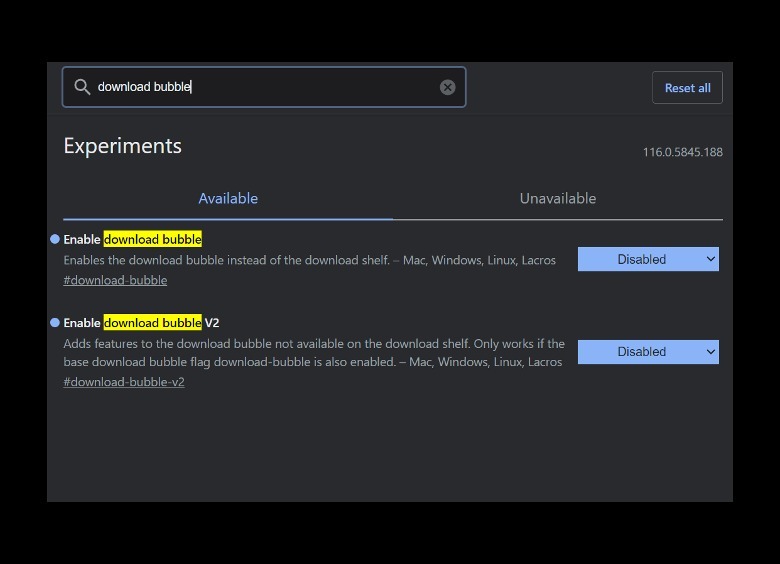This screenshot has width=780, height=564.
Task: Click the blue dot beside Enable download bubble
Action: (55, 239)
